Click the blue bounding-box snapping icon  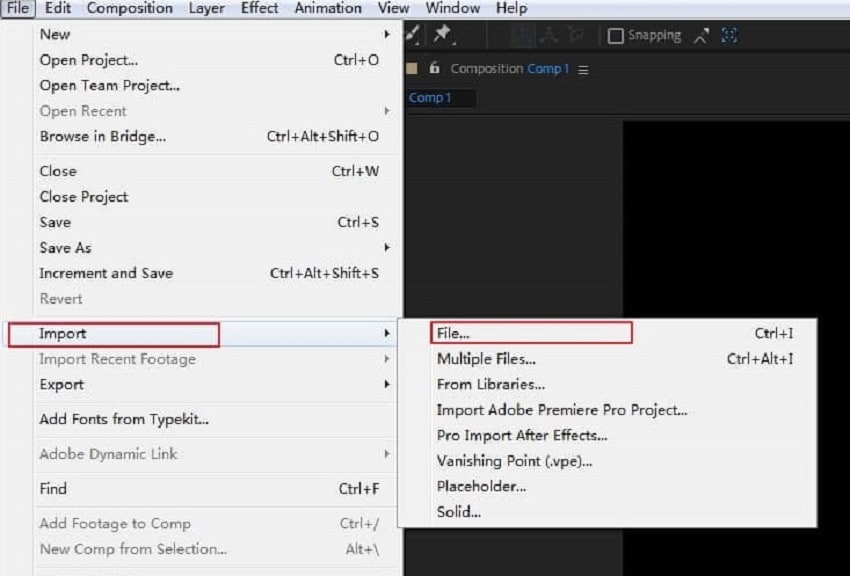(x=730, y=35)
